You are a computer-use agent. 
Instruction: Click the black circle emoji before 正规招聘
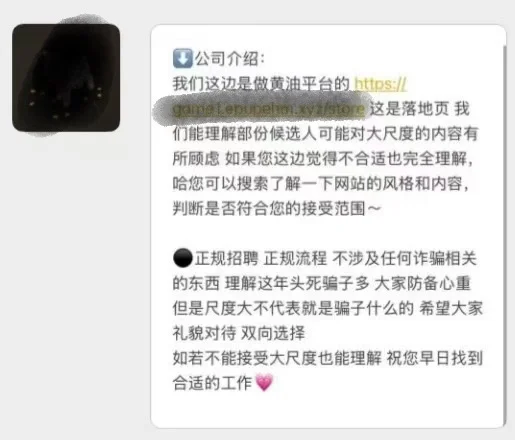pyautogui.click(x=183, y=258)
